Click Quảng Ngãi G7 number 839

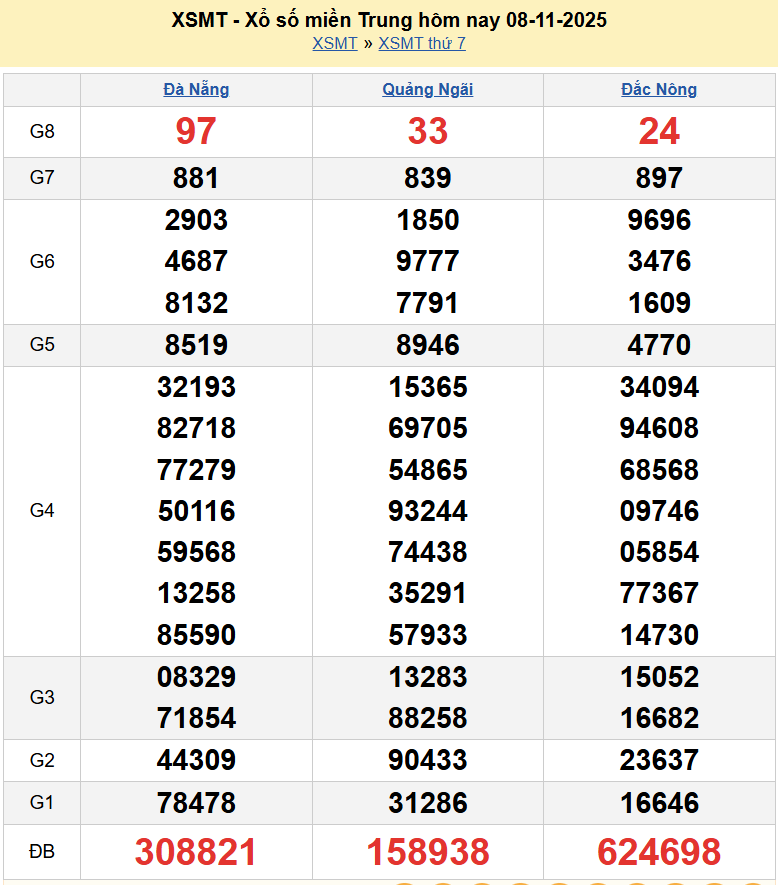427,178
